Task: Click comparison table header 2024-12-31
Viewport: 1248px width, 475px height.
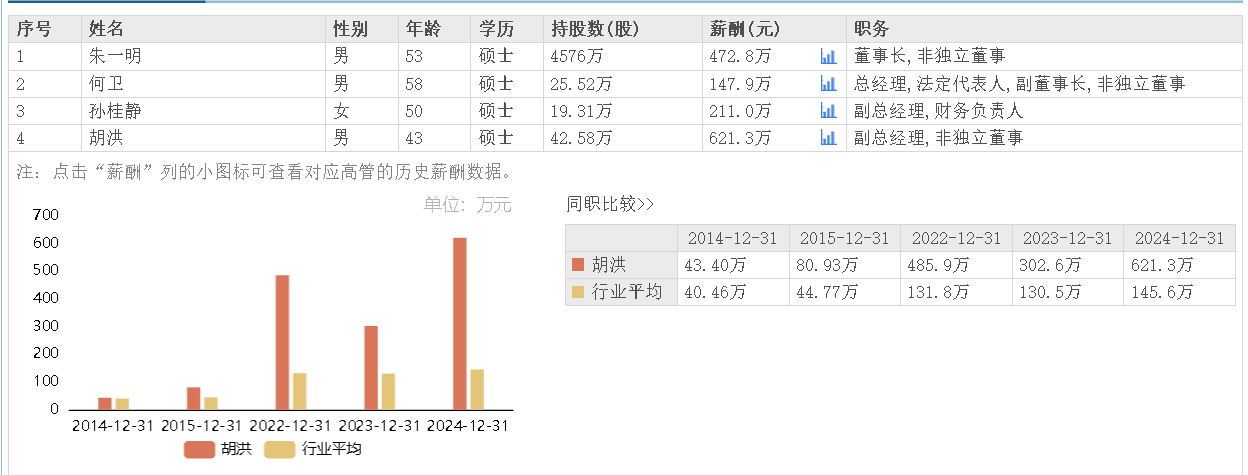Action: point(1179,238)
